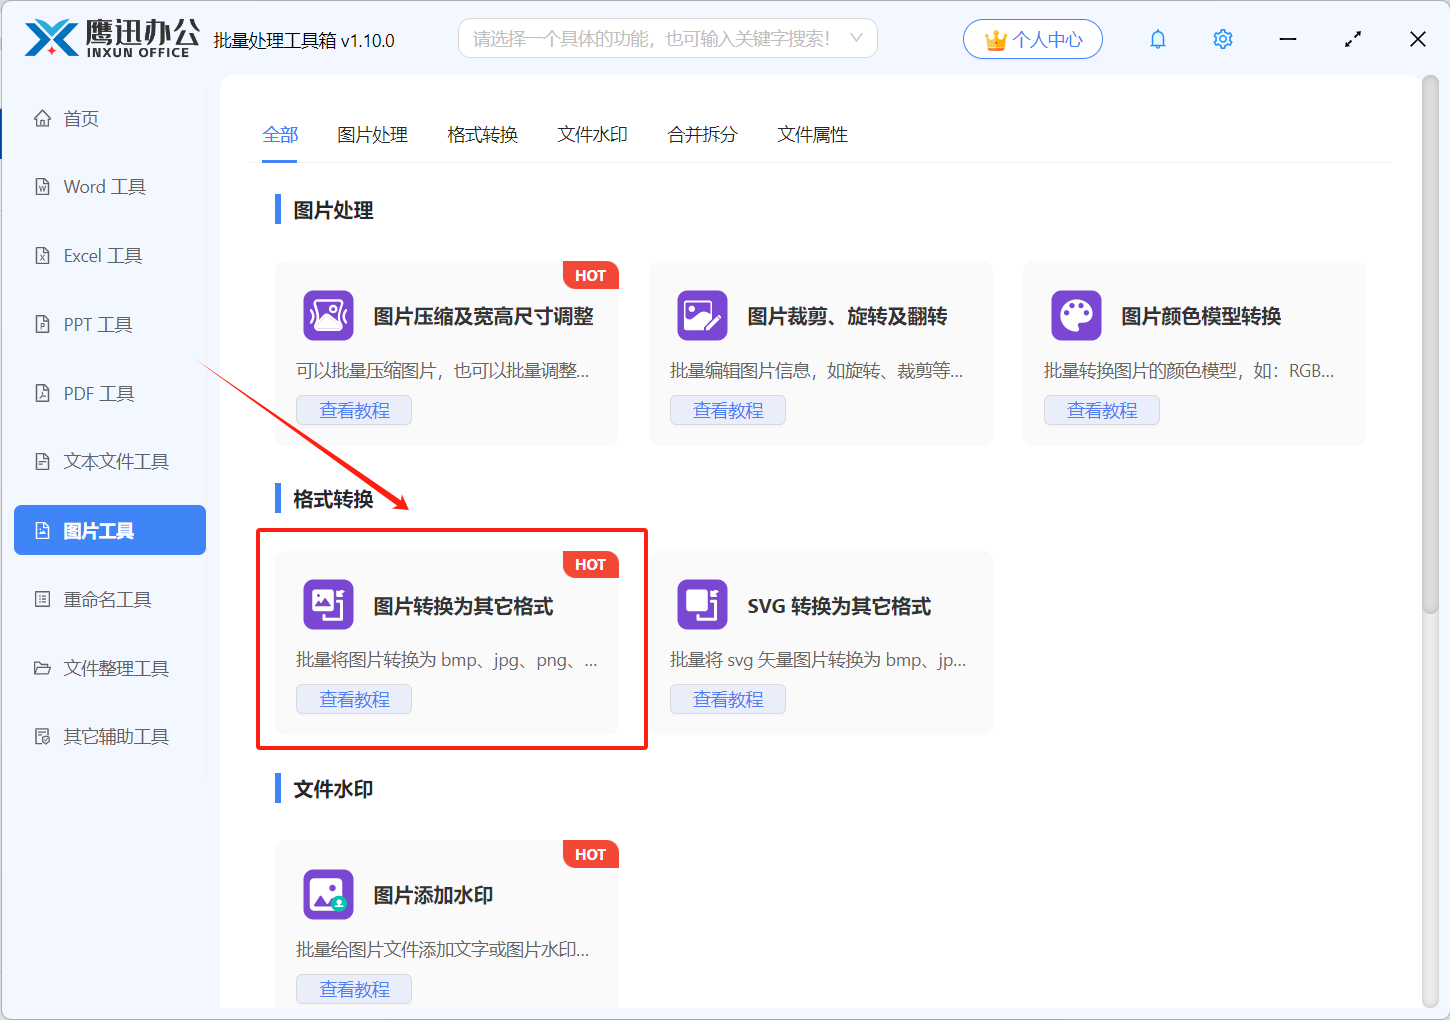The width and height of the screenshot is (1450, 1020).
Task: Select the 图片裁剪、旋转及翻转 tool icon
Action: pos(702,315)
